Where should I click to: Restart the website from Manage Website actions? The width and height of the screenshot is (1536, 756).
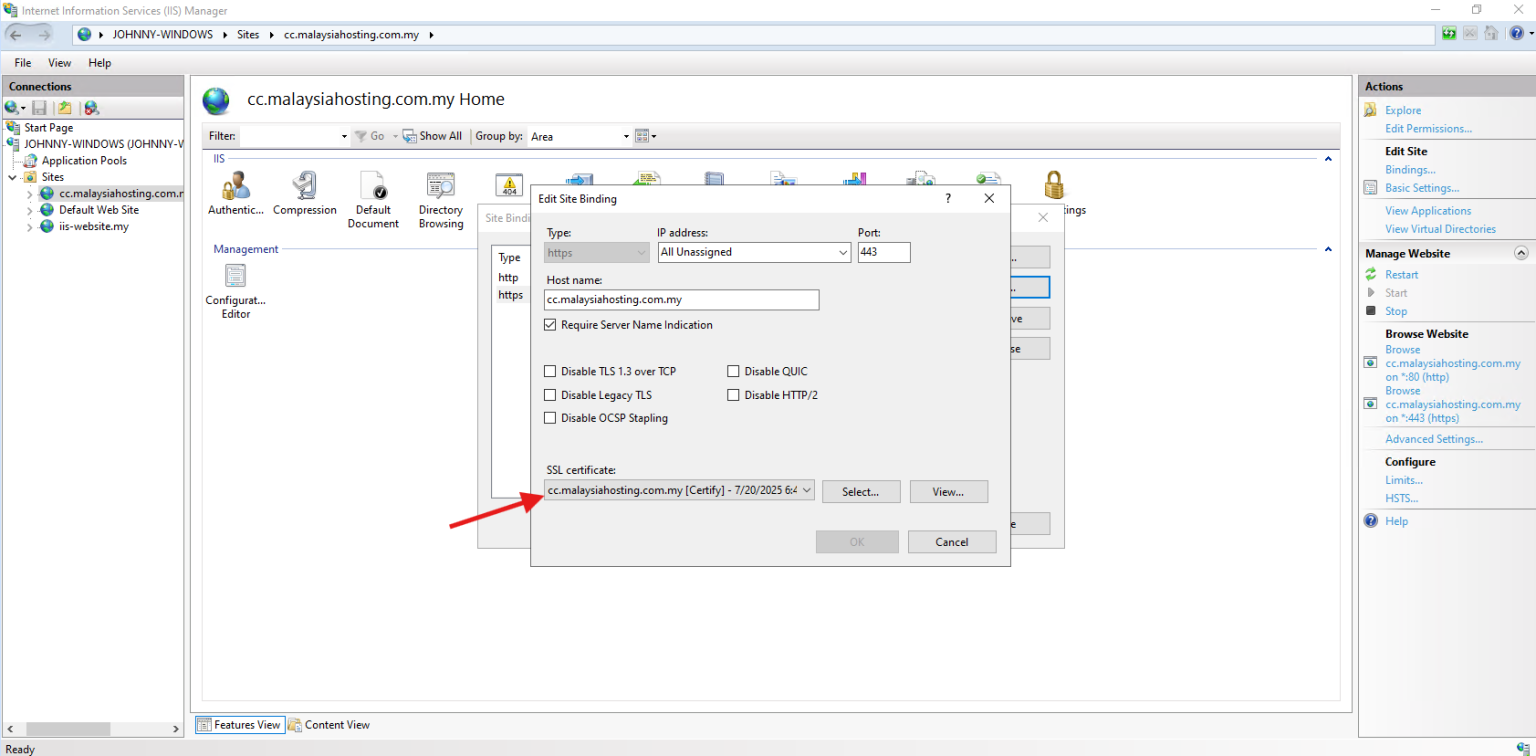(1402, 274)
